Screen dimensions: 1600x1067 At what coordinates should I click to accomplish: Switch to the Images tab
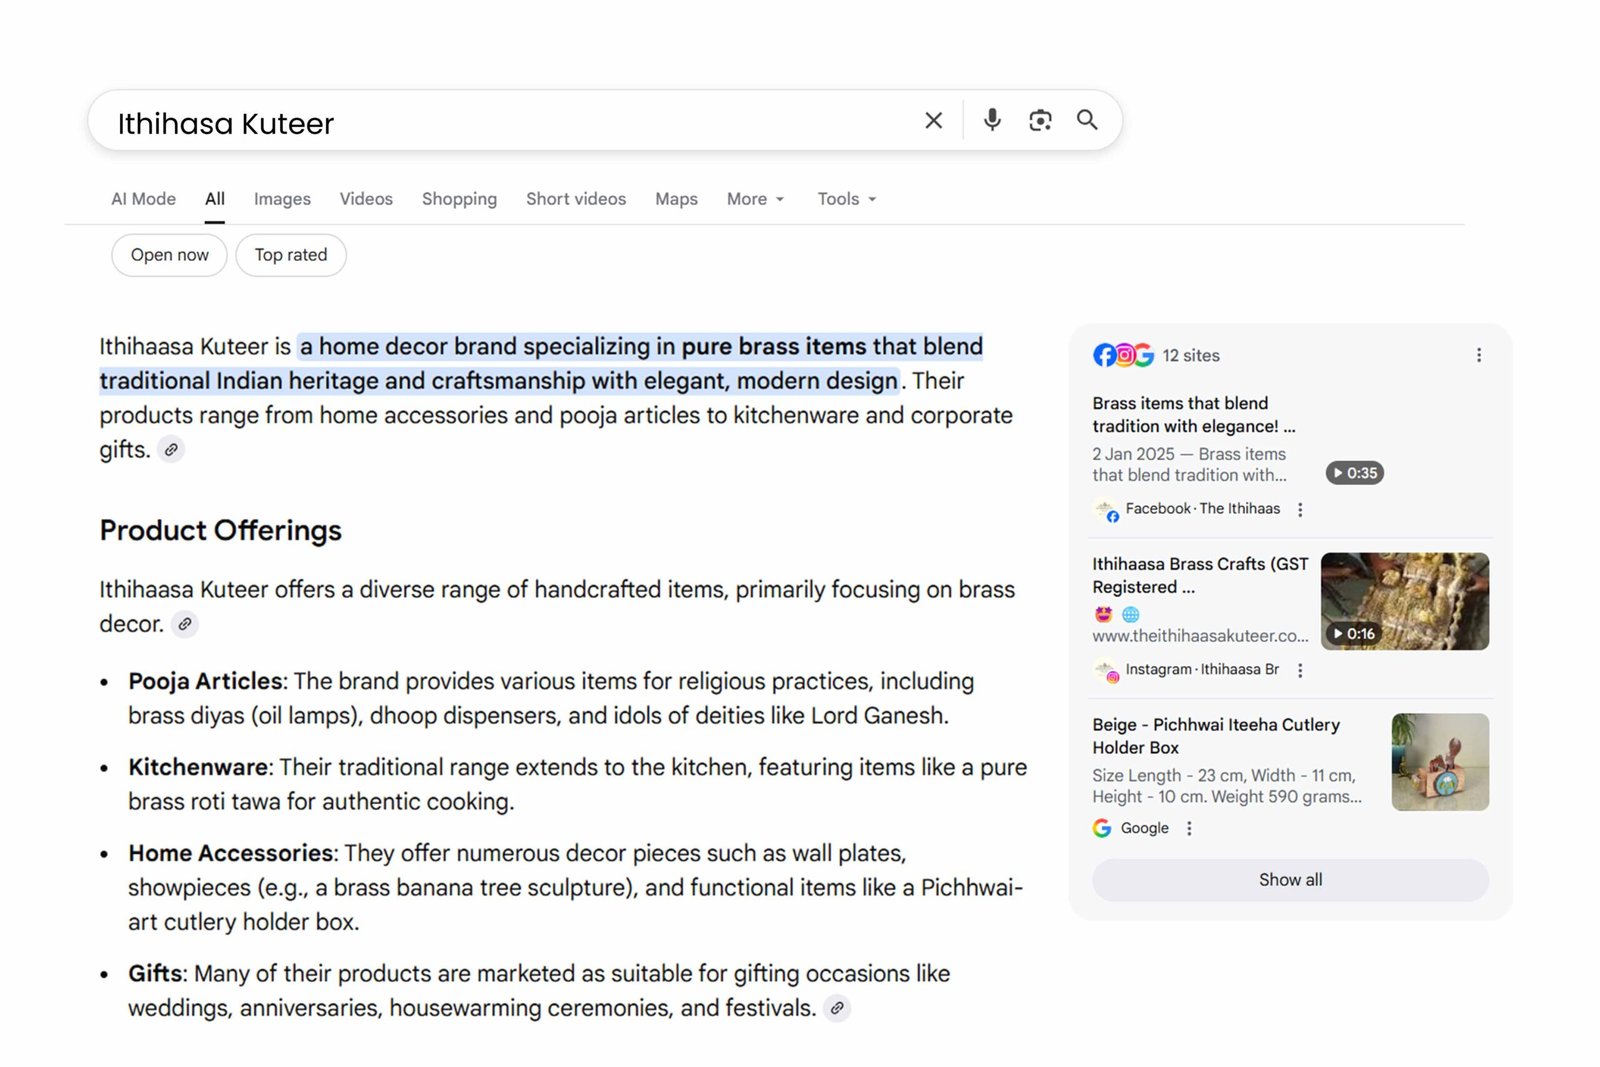282,199
